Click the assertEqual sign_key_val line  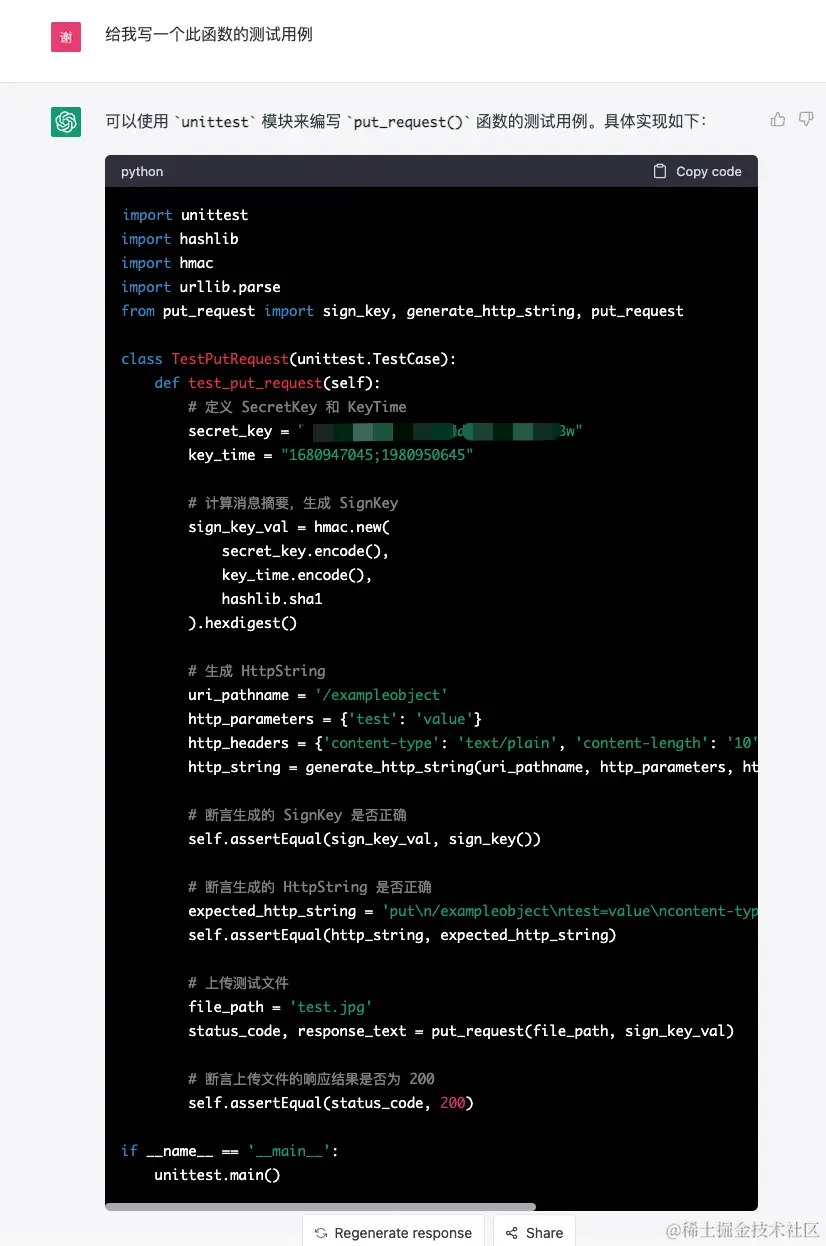(364, 839)
